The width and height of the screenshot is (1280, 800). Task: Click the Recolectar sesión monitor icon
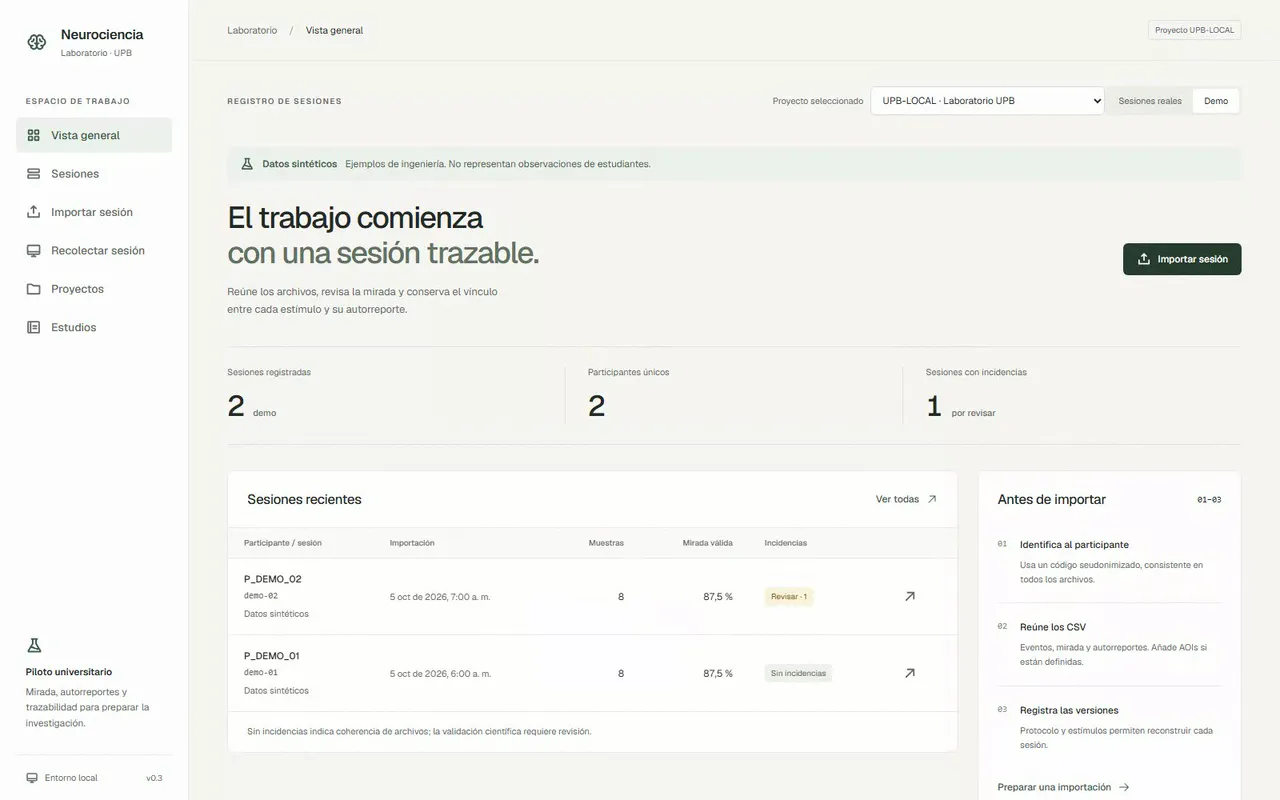tap(34, 251)
